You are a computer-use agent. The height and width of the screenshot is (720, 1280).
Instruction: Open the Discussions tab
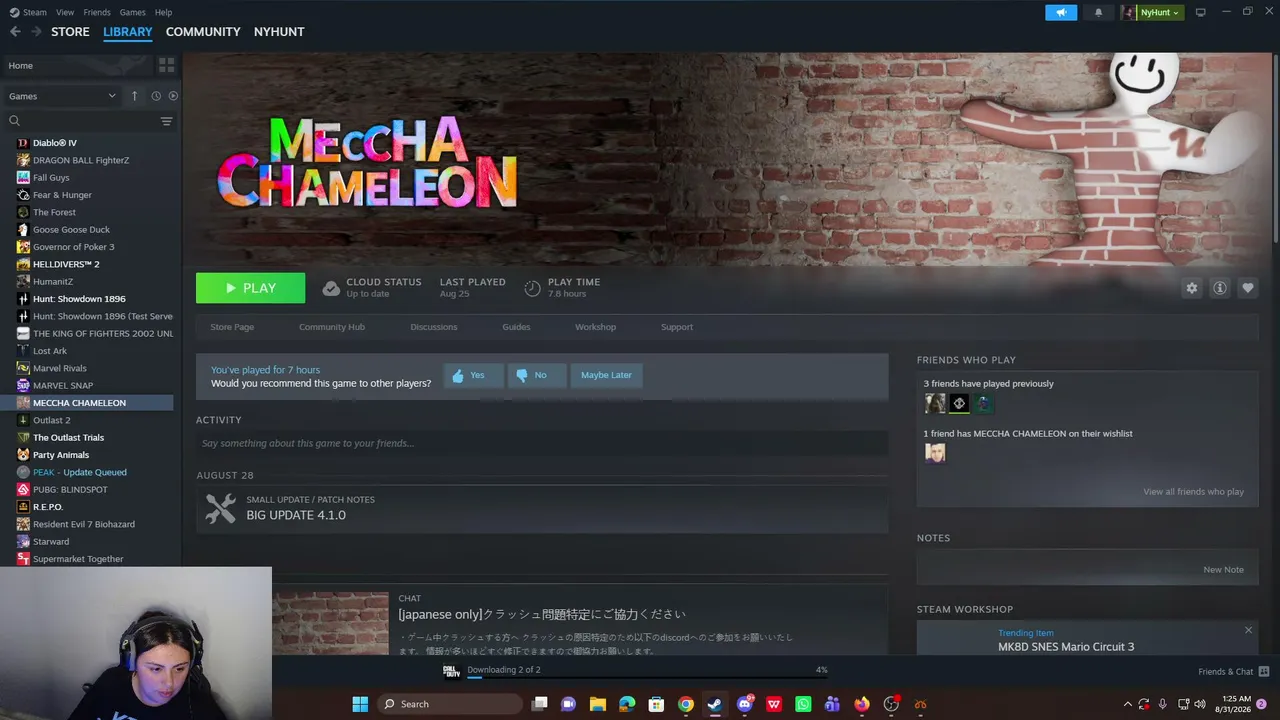(x=434, y=327)
